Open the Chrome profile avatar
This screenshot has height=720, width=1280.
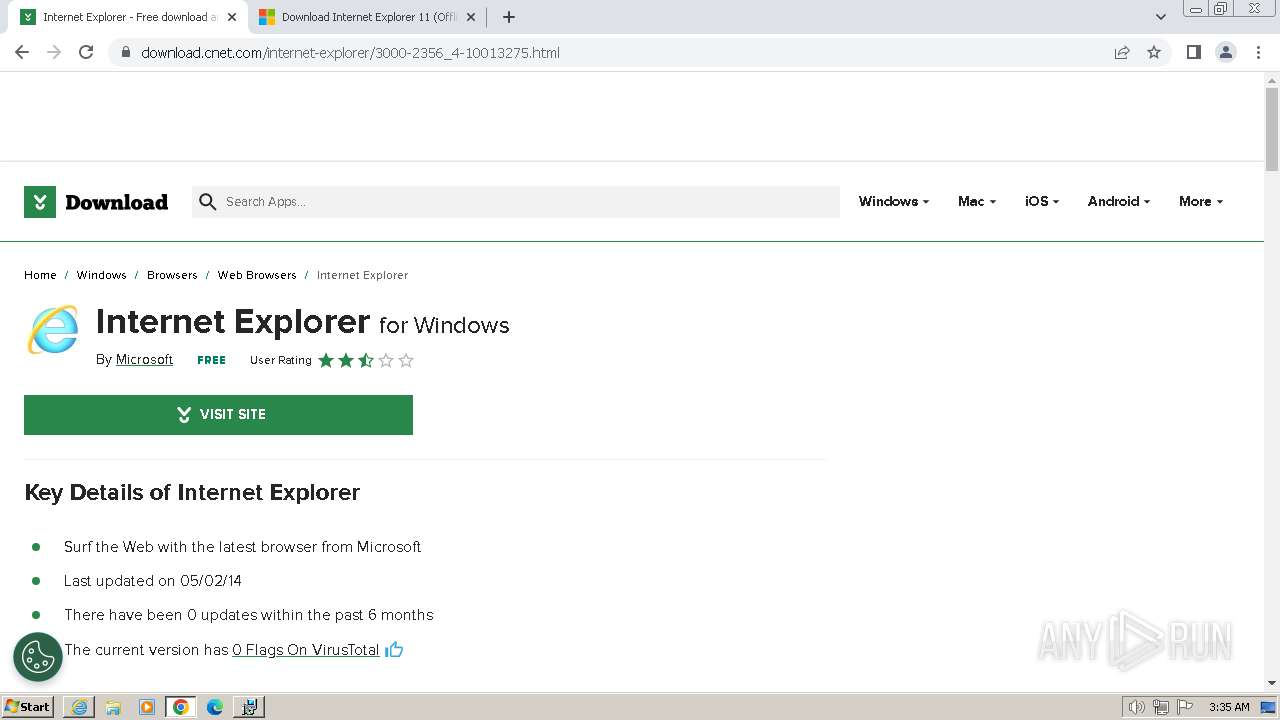point(1225,52)
